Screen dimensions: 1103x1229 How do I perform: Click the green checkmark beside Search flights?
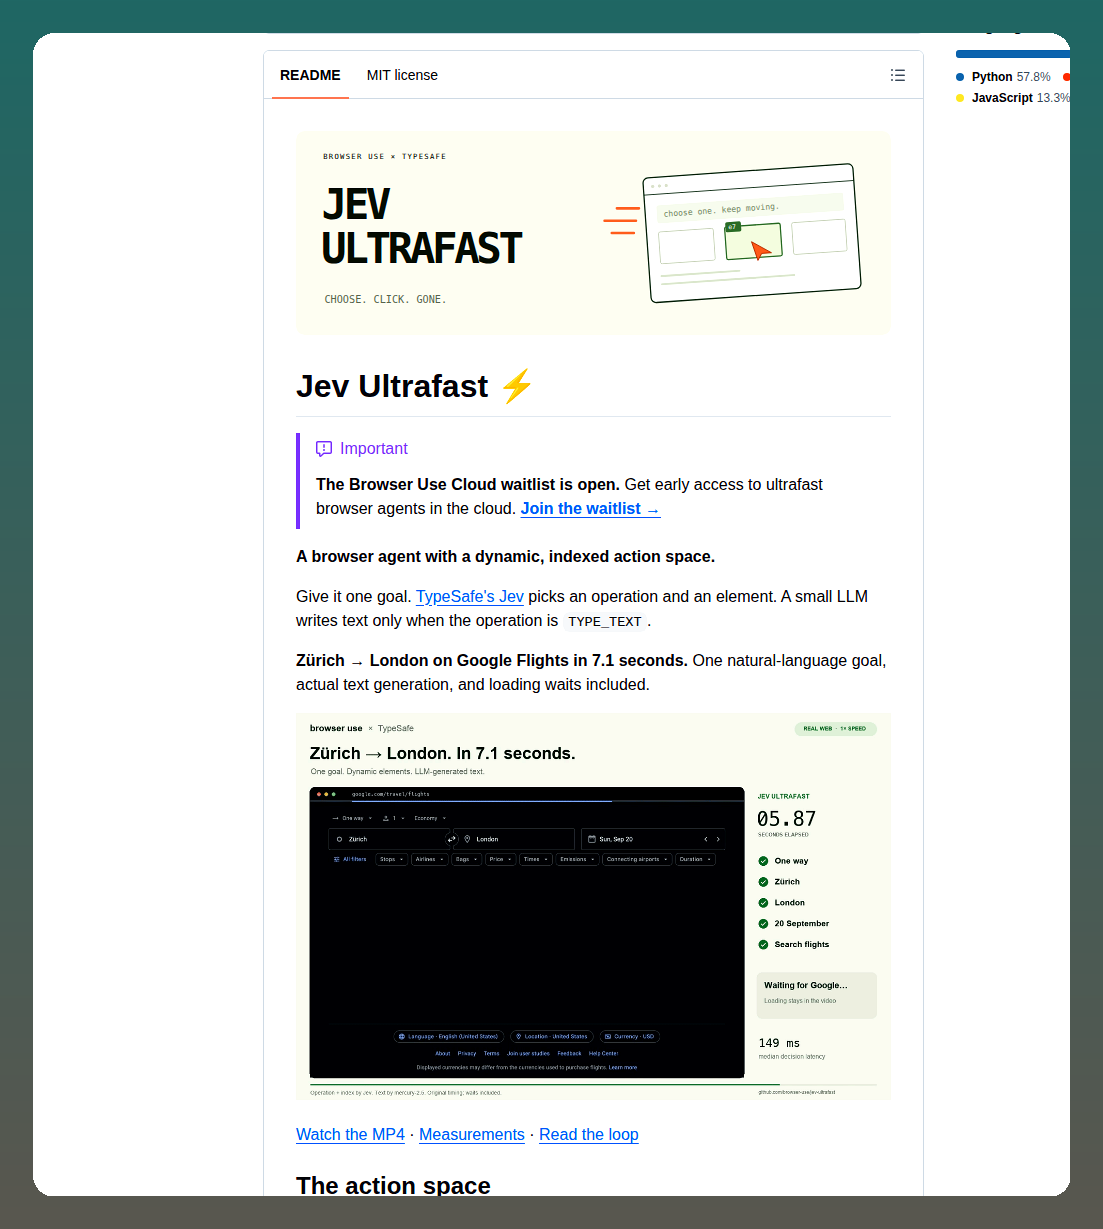click(763, 945)
